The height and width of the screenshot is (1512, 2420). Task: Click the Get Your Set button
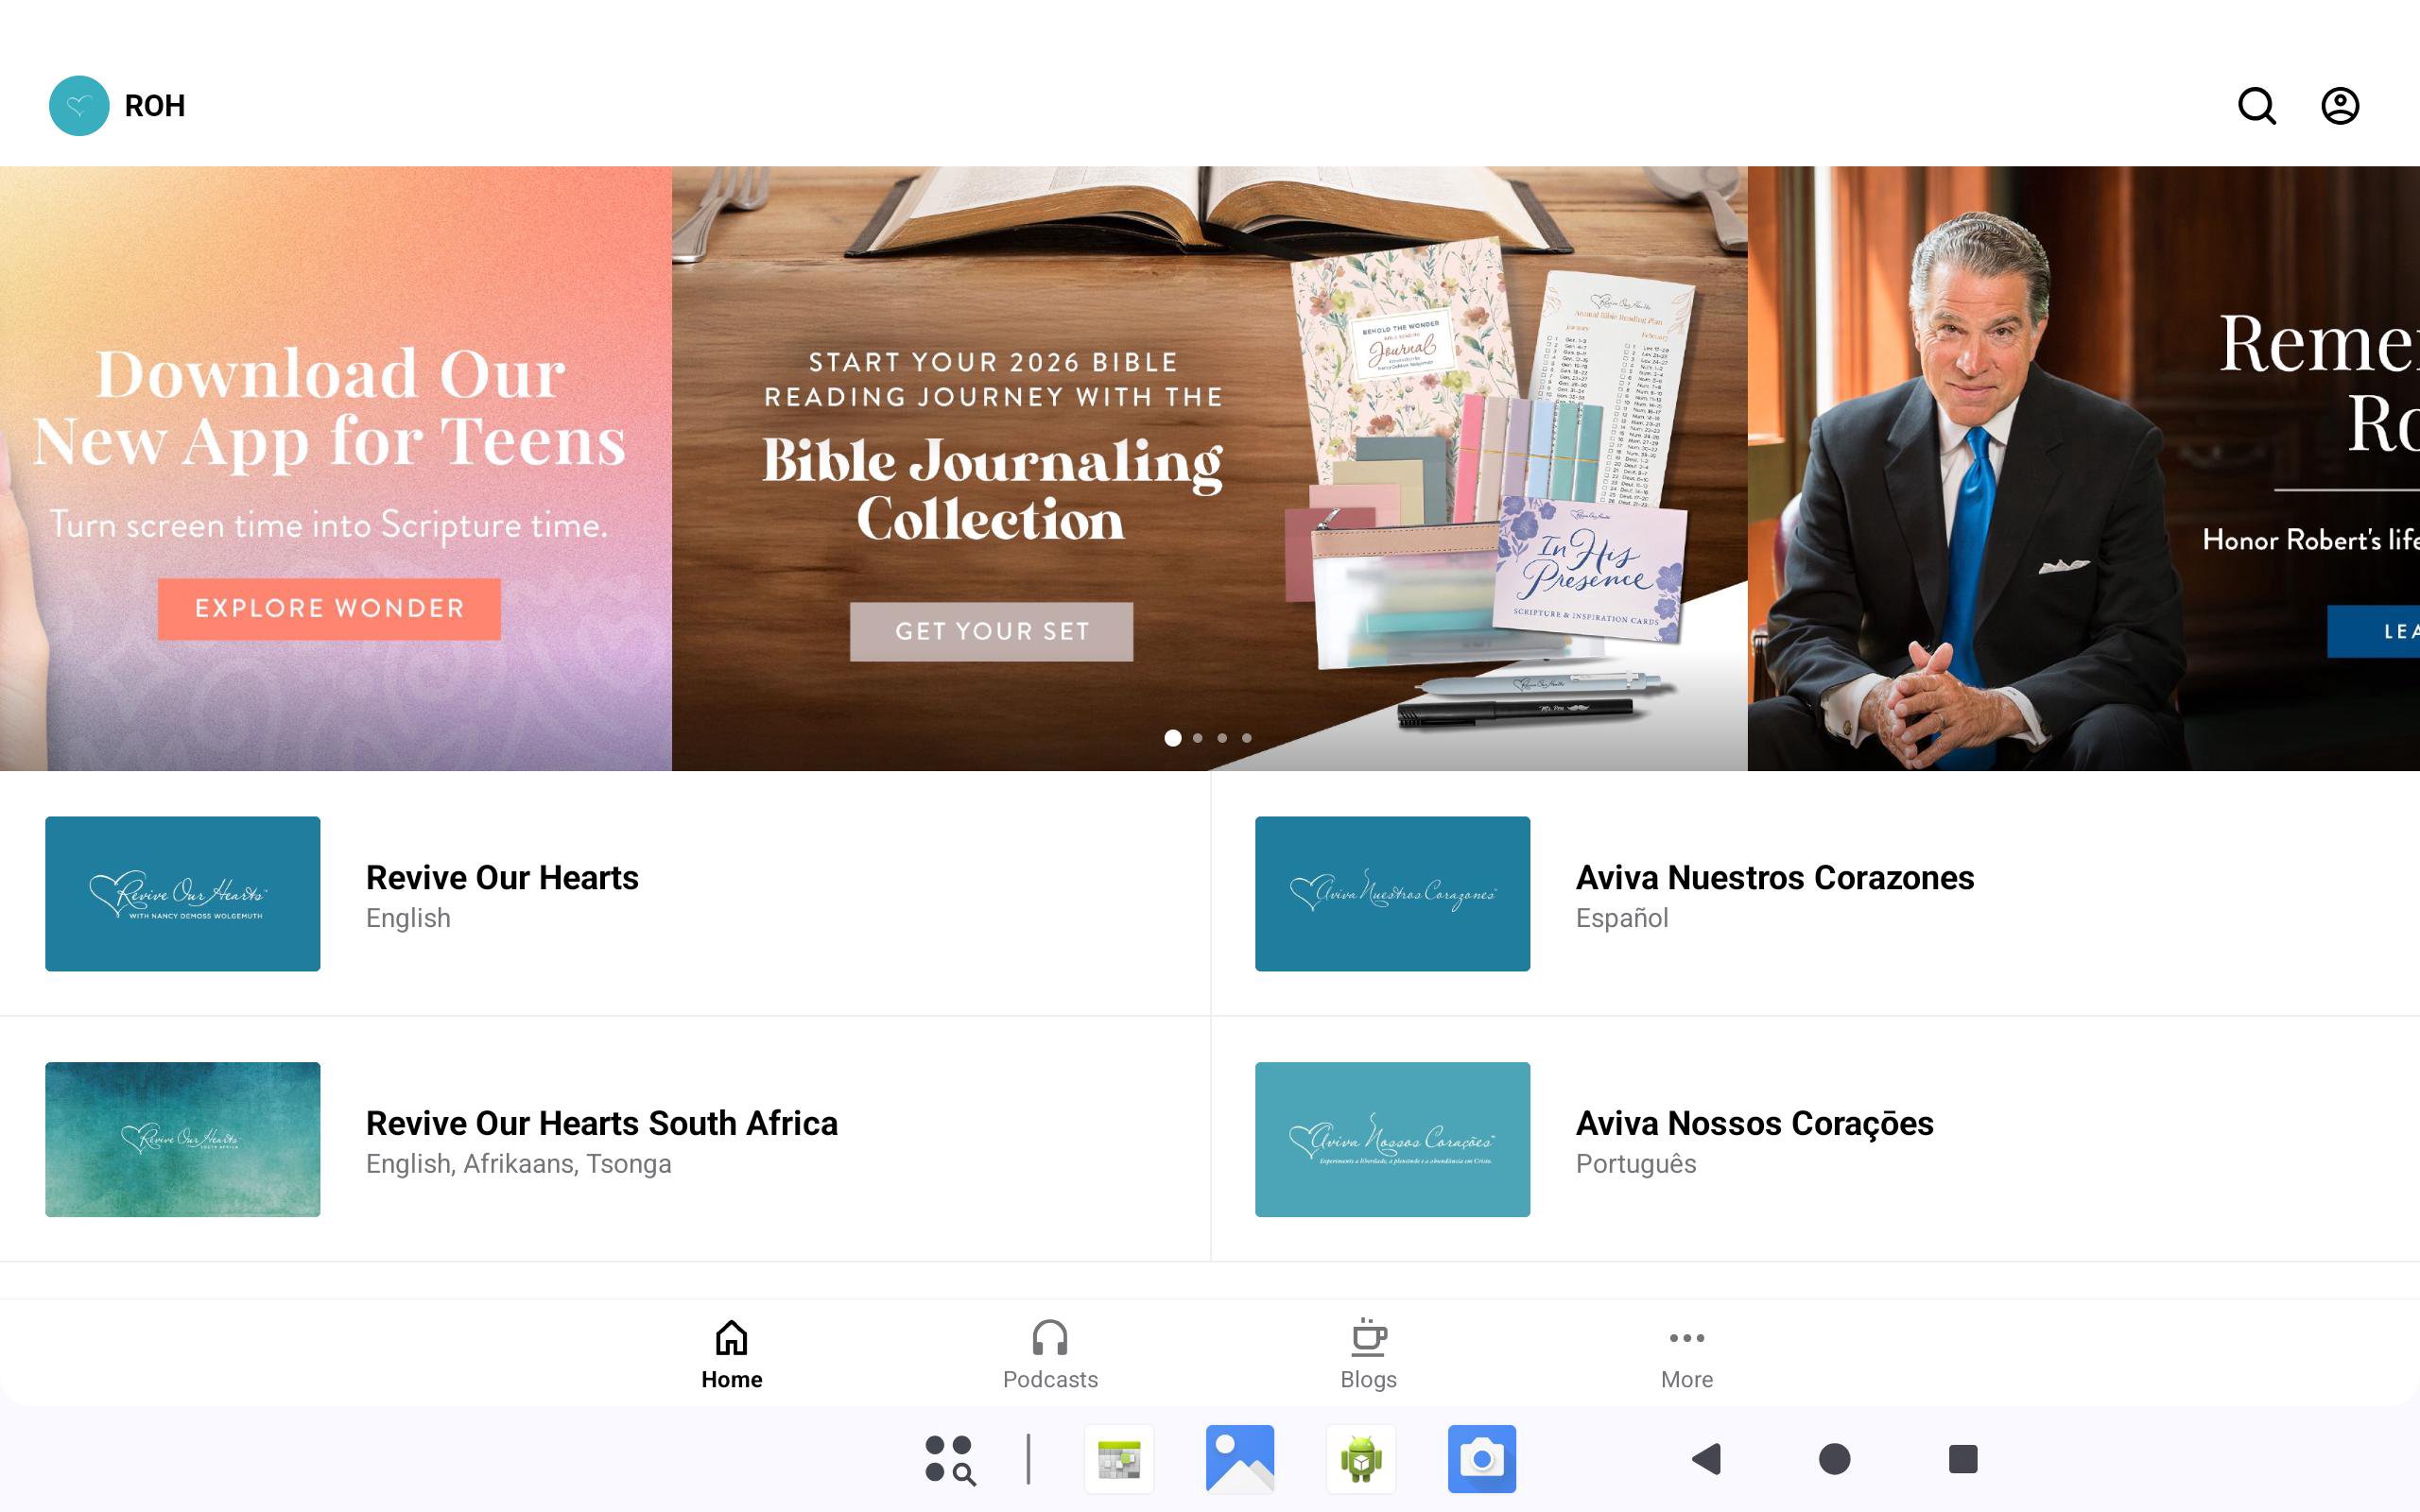(x=991, y=631)
